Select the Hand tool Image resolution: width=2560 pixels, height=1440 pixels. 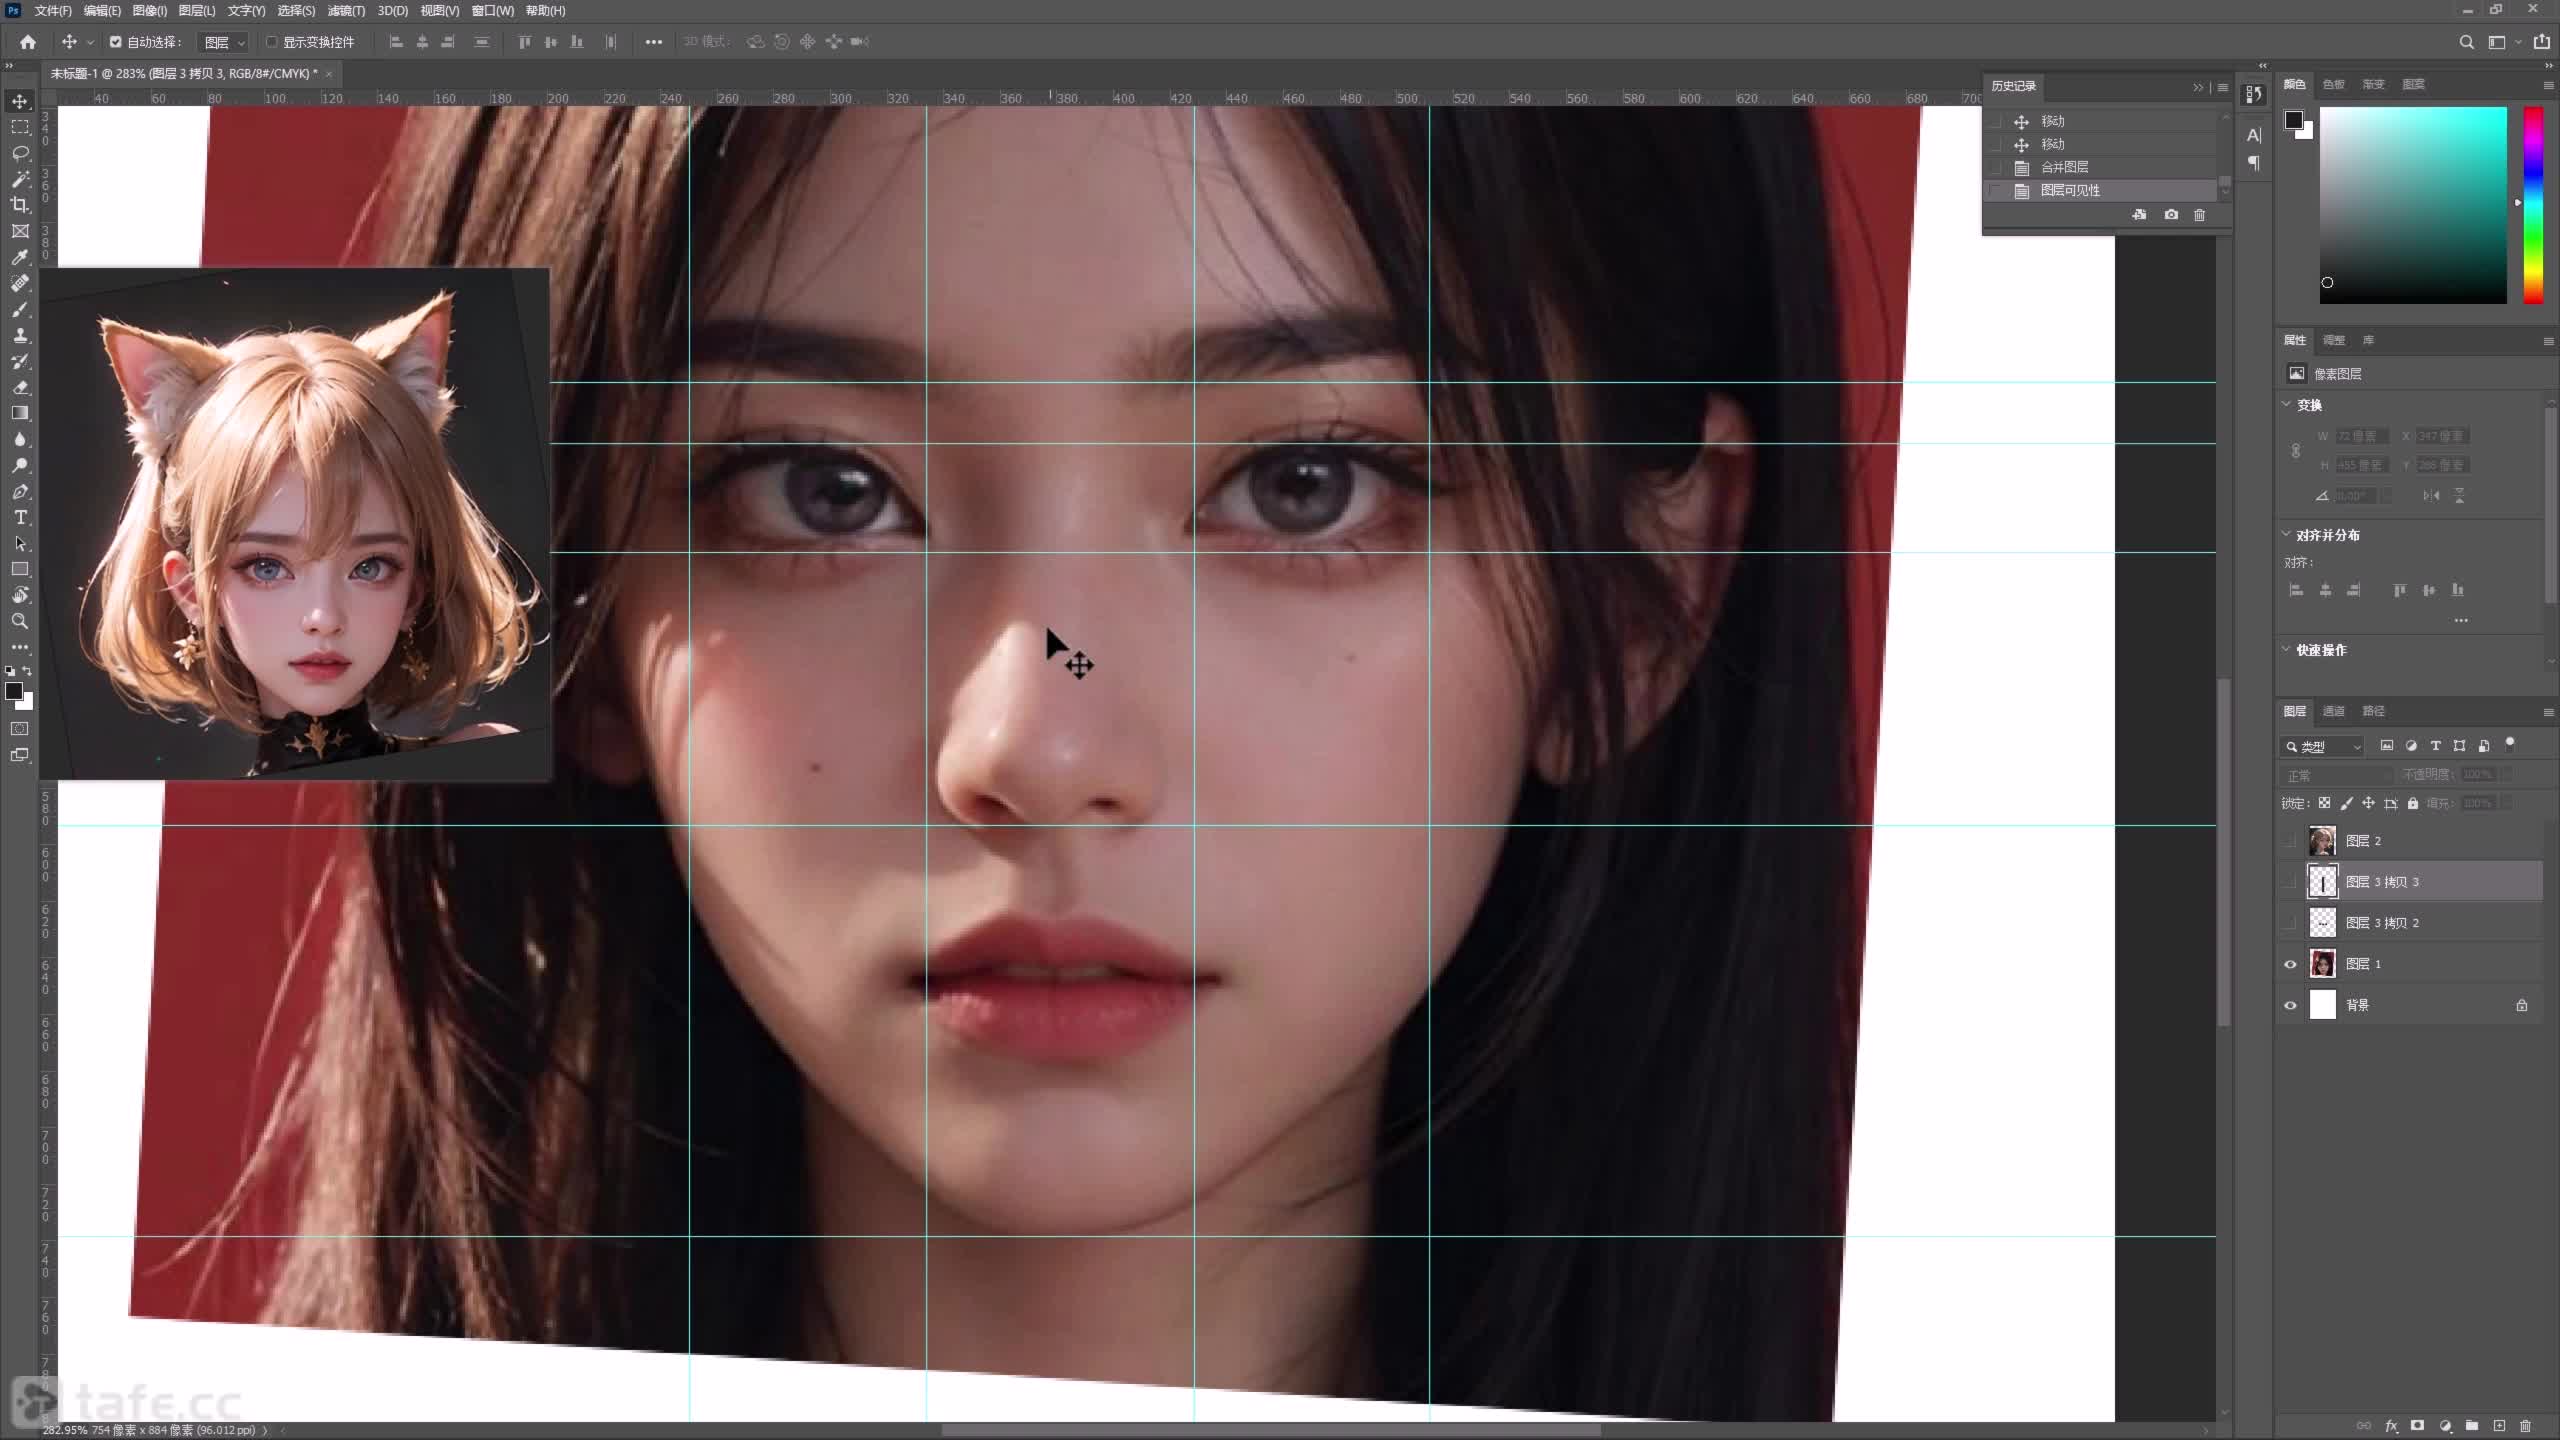click(20, 595)
